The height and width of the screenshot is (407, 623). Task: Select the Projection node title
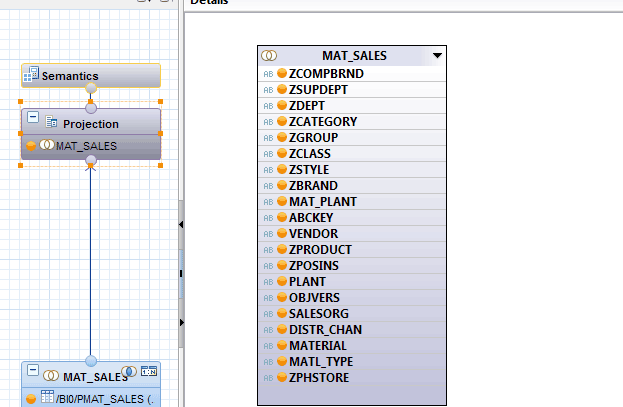point(91,124)
